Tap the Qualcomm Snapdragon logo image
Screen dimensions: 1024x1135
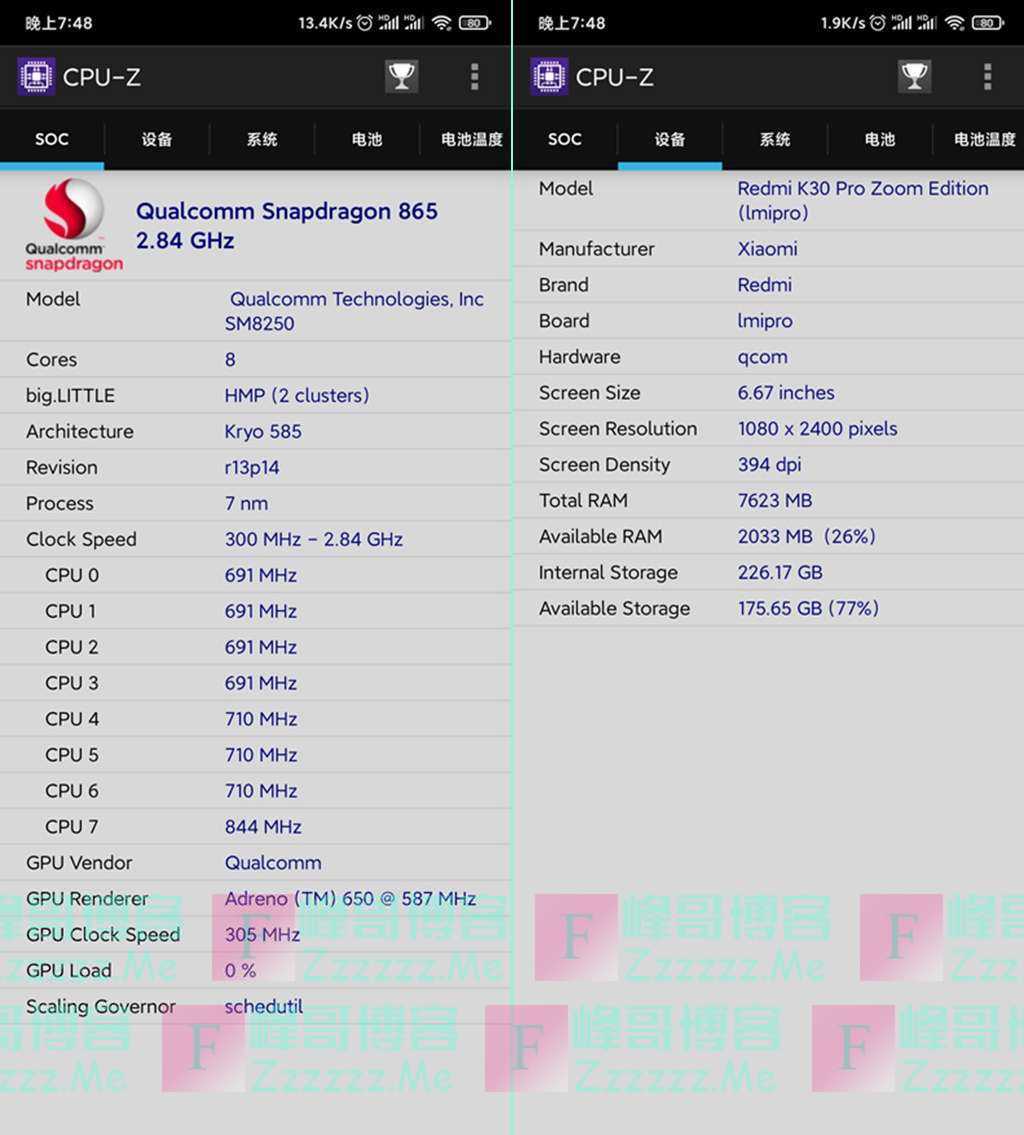tap(73, 225)
